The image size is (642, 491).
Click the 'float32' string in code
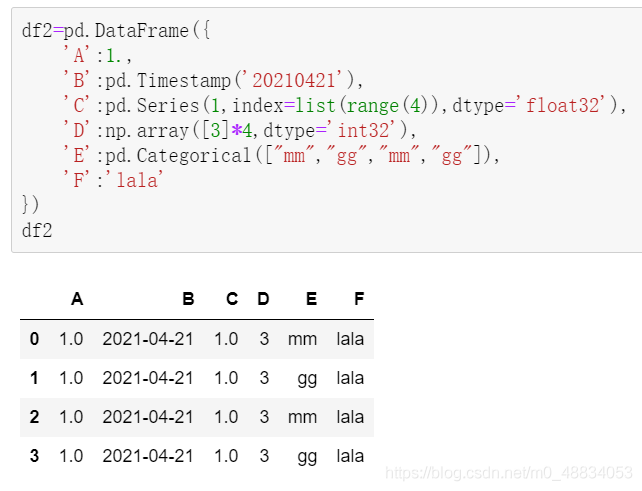tap(563, 105)
